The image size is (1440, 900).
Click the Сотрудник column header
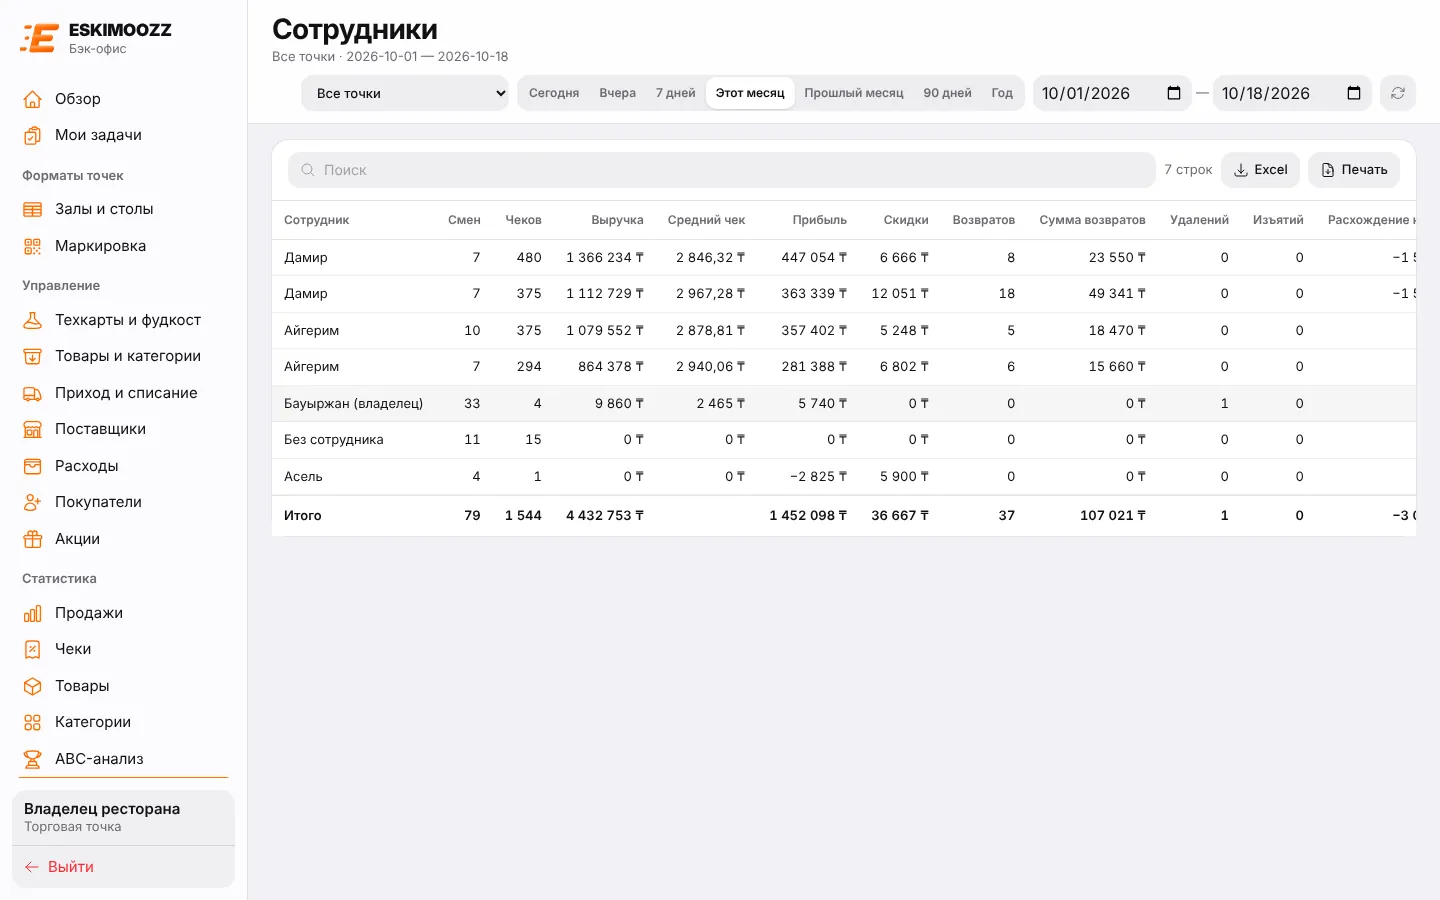[x=317, y=220]
